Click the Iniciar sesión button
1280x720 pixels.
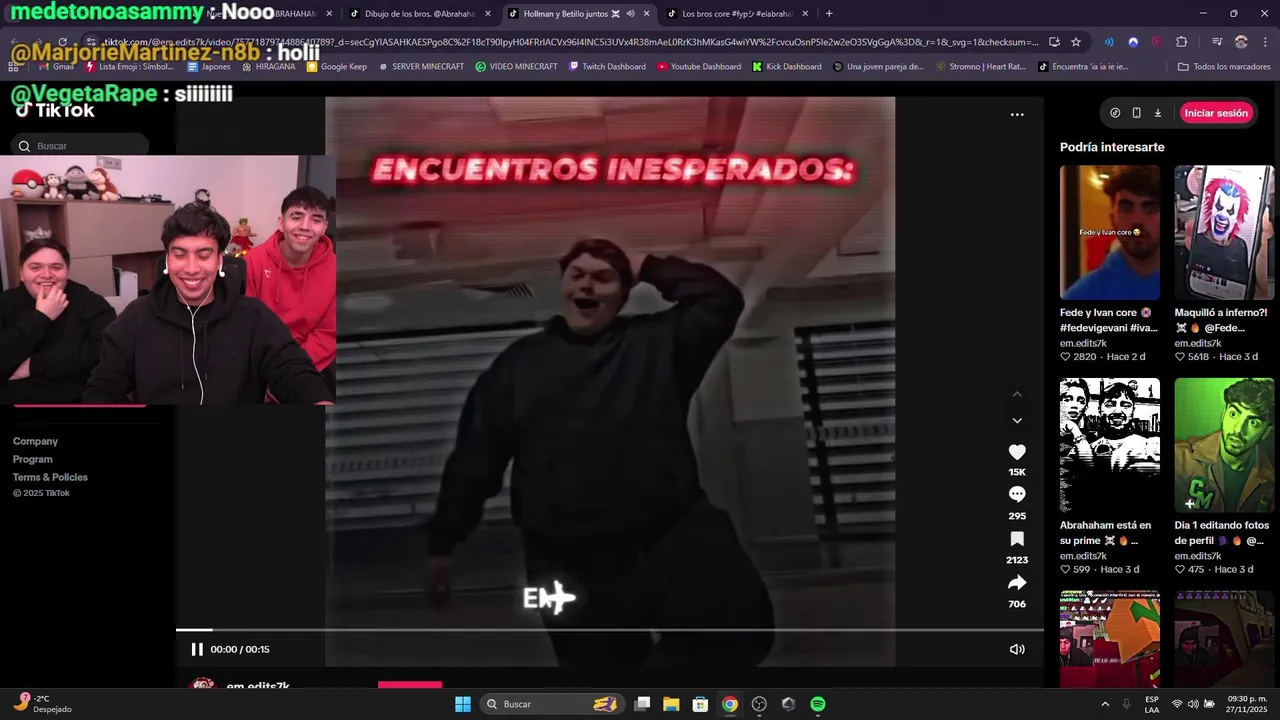[x=1216, y=113]
